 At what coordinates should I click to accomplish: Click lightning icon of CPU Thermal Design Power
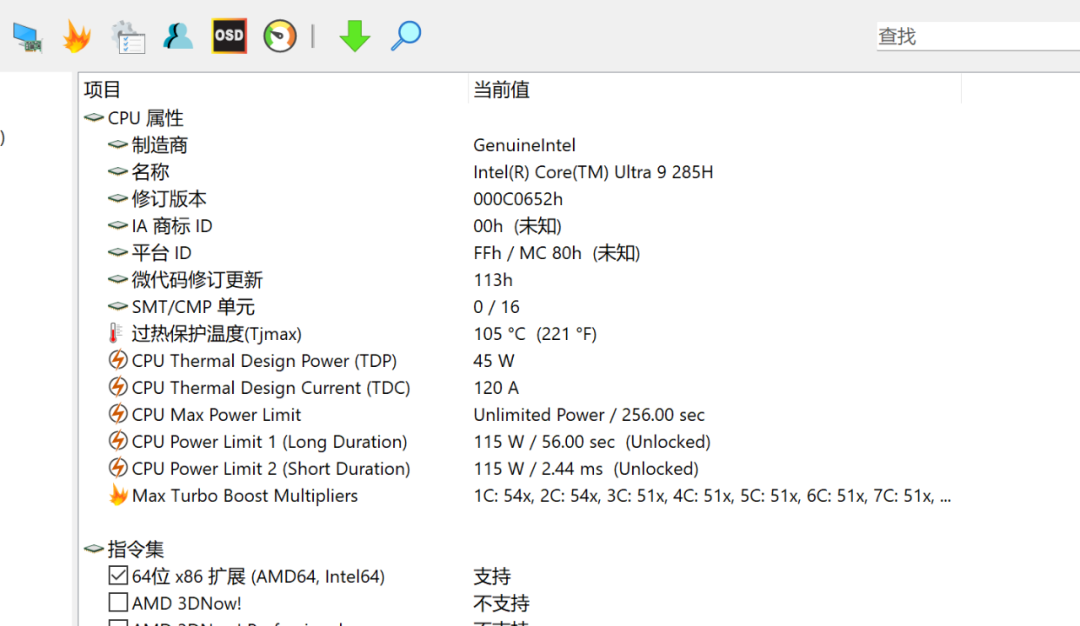pyautogui.click(x=118, y=360)
